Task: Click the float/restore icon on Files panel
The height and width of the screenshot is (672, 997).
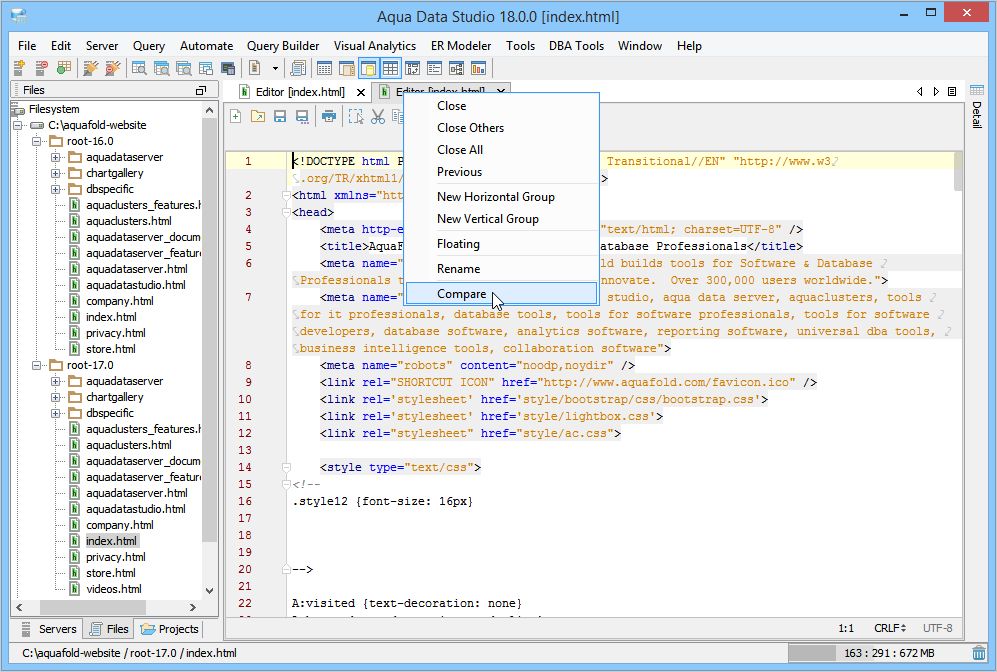Action: (201, 90)
